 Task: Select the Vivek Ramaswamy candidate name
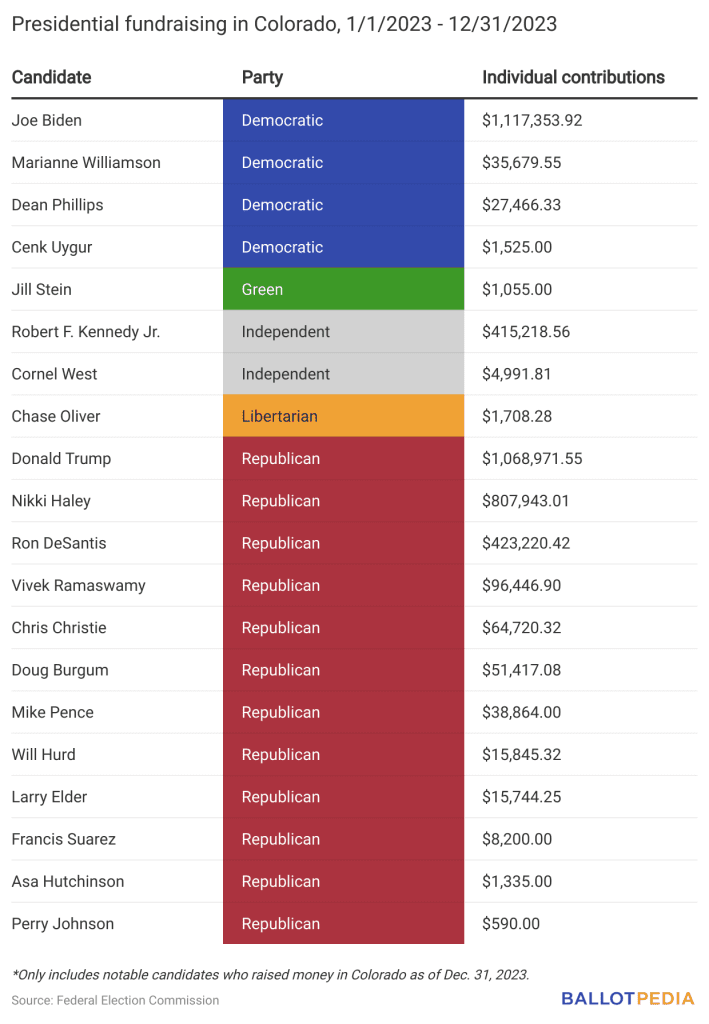[78, 585]
